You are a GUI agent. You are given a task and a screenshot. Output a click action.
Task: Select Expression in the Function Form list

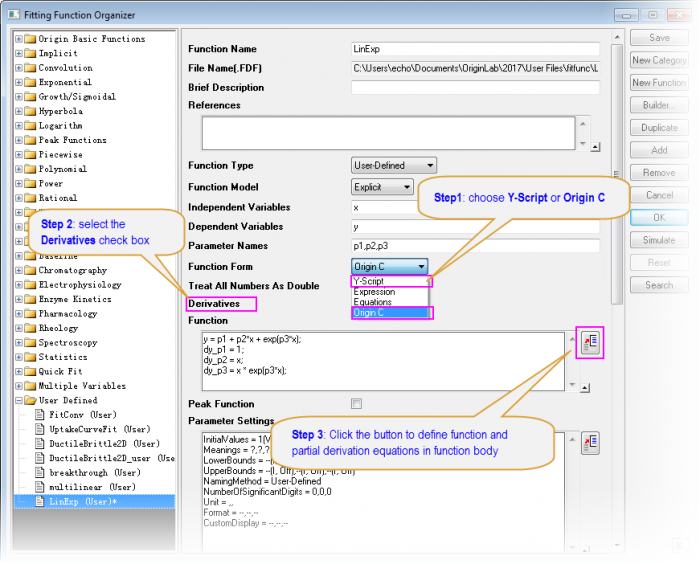tap(375, 292)
